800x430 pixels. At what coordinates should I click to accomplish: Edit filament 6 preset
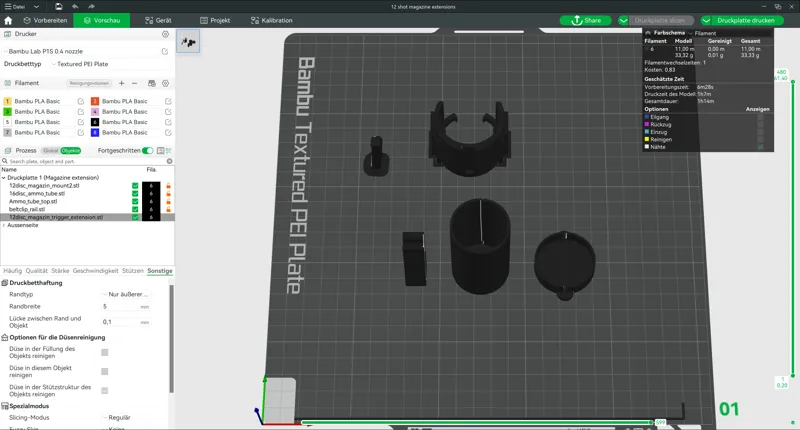pos(168,122)
